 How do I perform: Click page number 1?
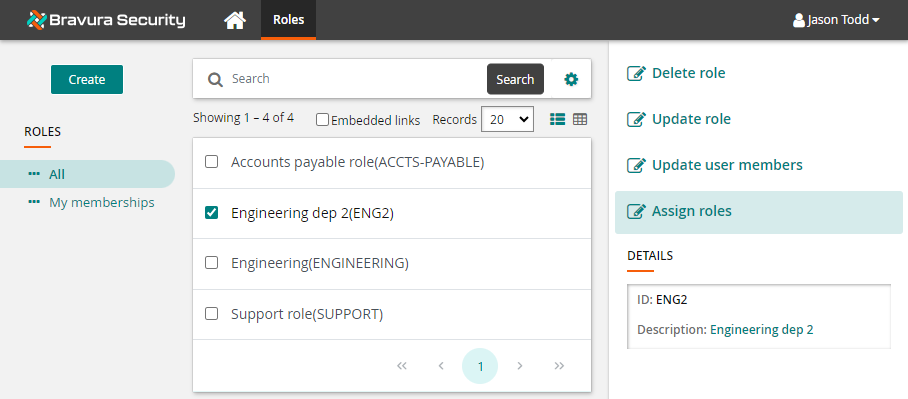(x=480, y=366)
